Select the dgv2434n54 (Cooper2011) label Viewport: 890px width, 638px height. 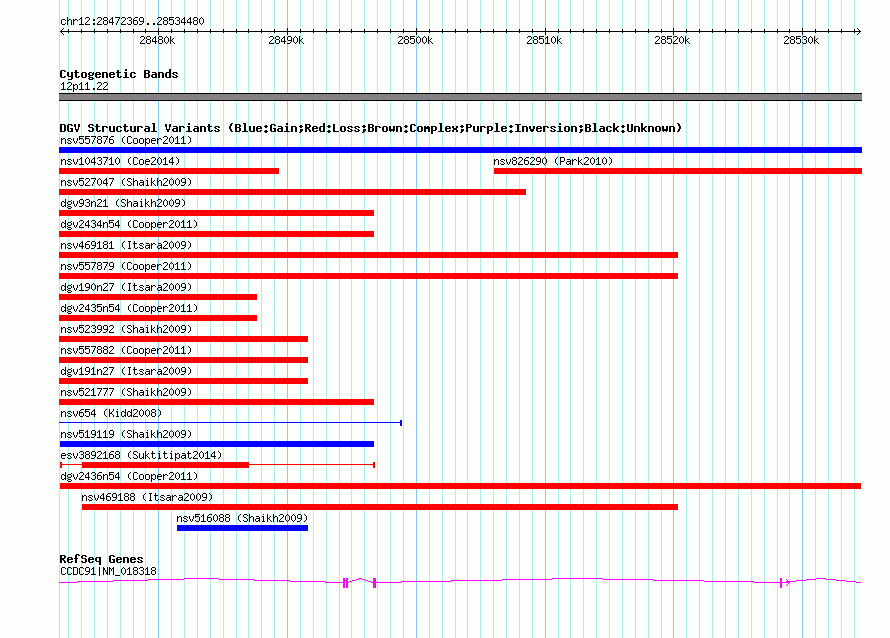tap(129, 224)
